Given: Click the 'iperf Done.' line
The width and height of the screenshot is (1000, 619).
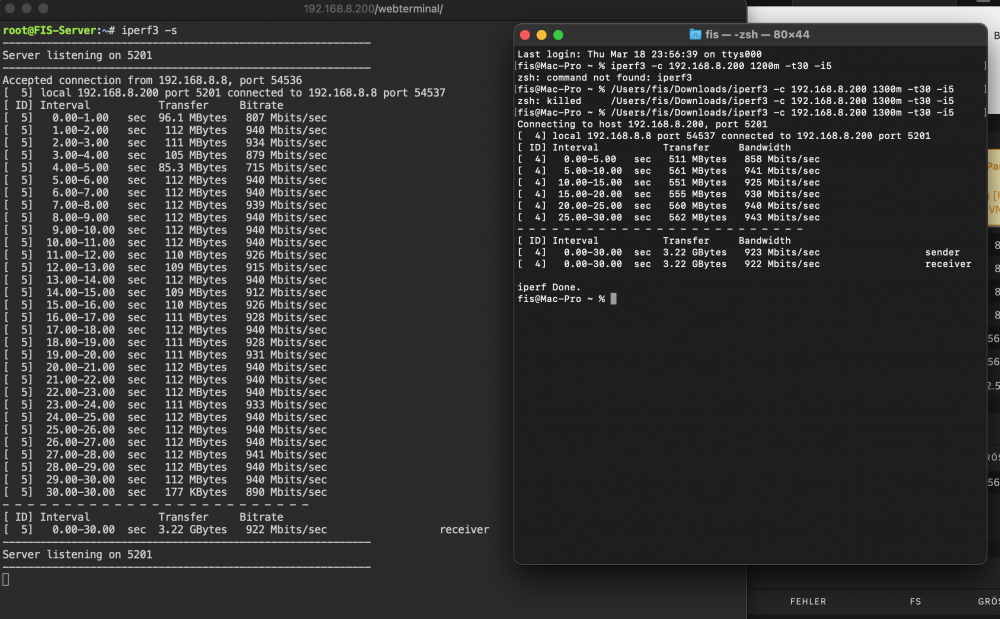Looking at the screenshot, I should [549, 288].
